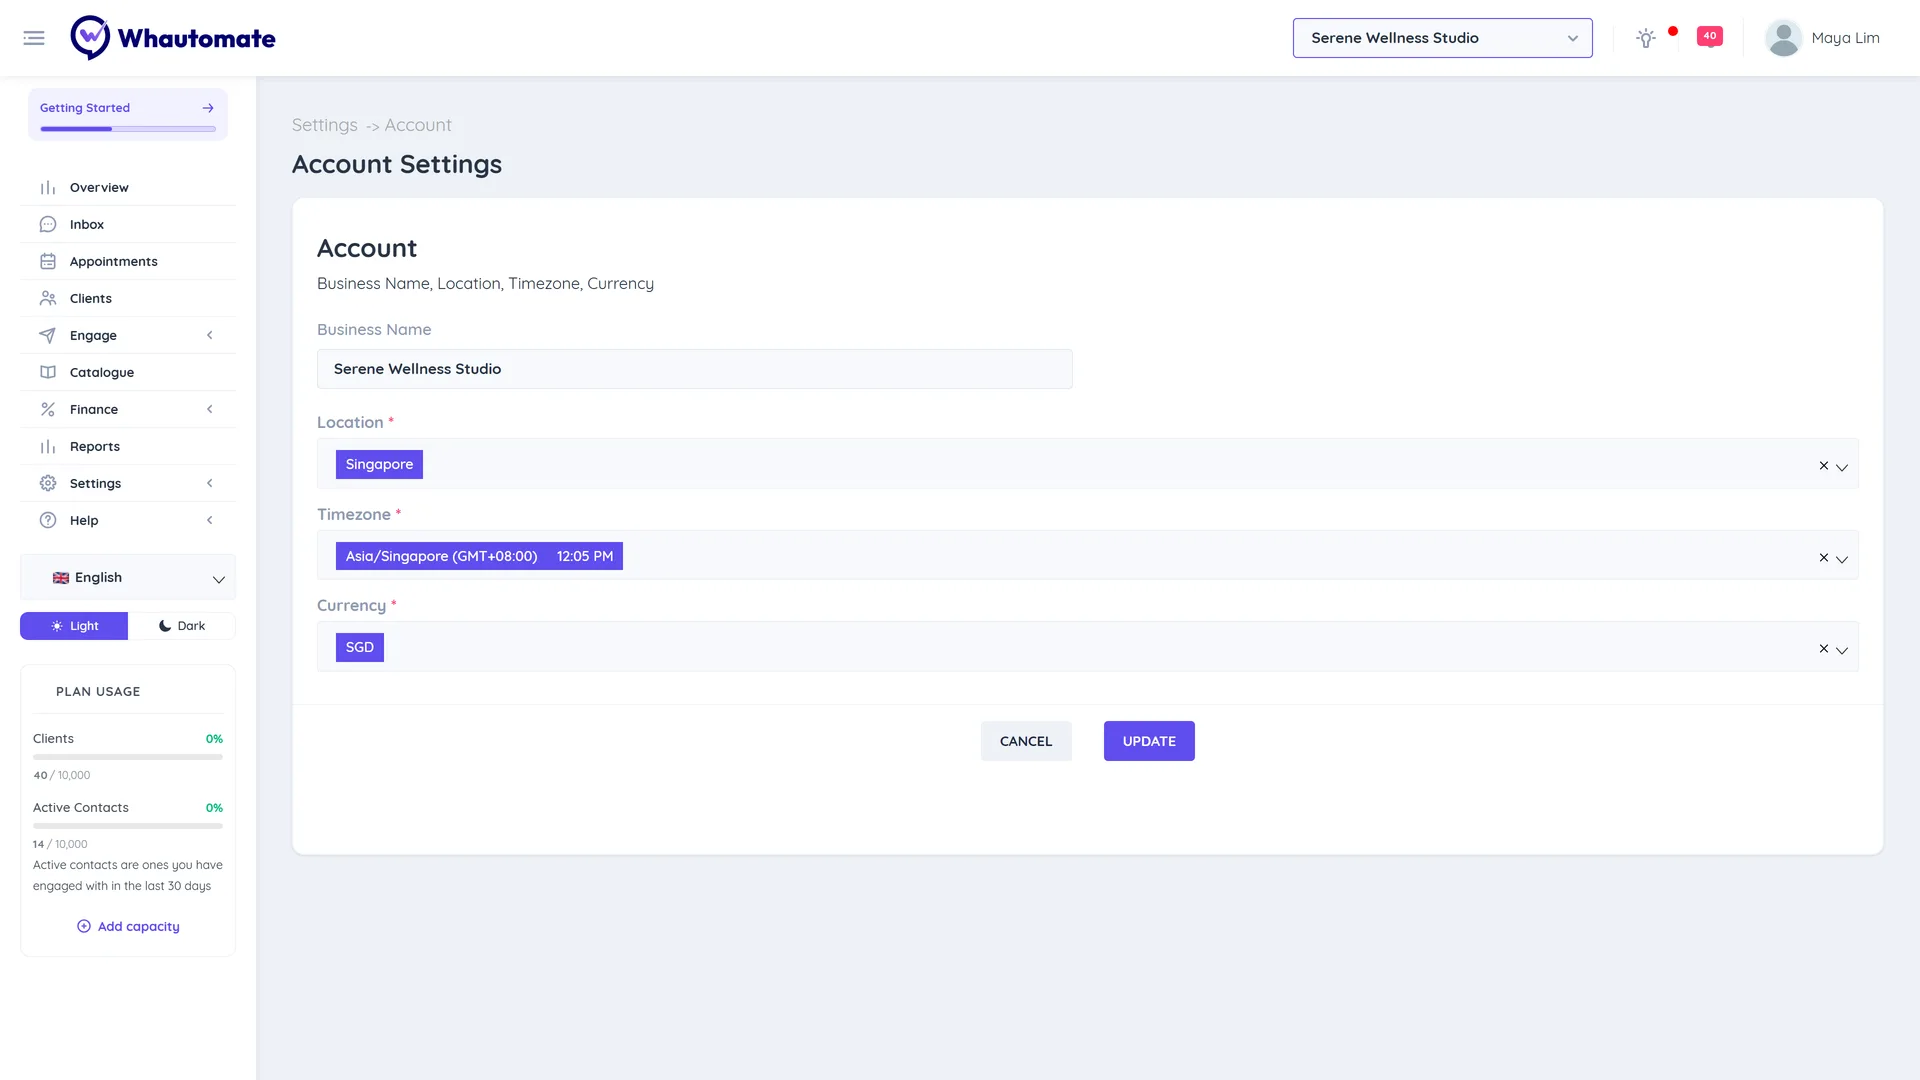Click the CANCEL button

[1026, 741]
